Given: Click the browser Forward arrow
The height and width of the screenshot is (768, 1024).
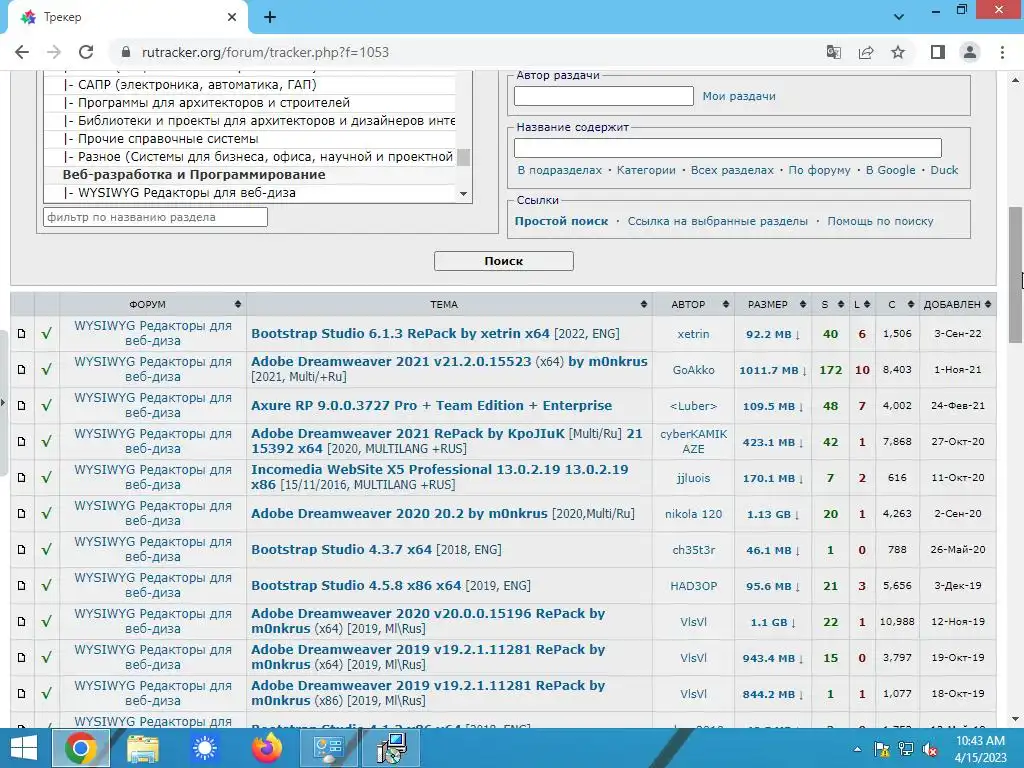Looking at the screenshot, I should pos(54,52).
